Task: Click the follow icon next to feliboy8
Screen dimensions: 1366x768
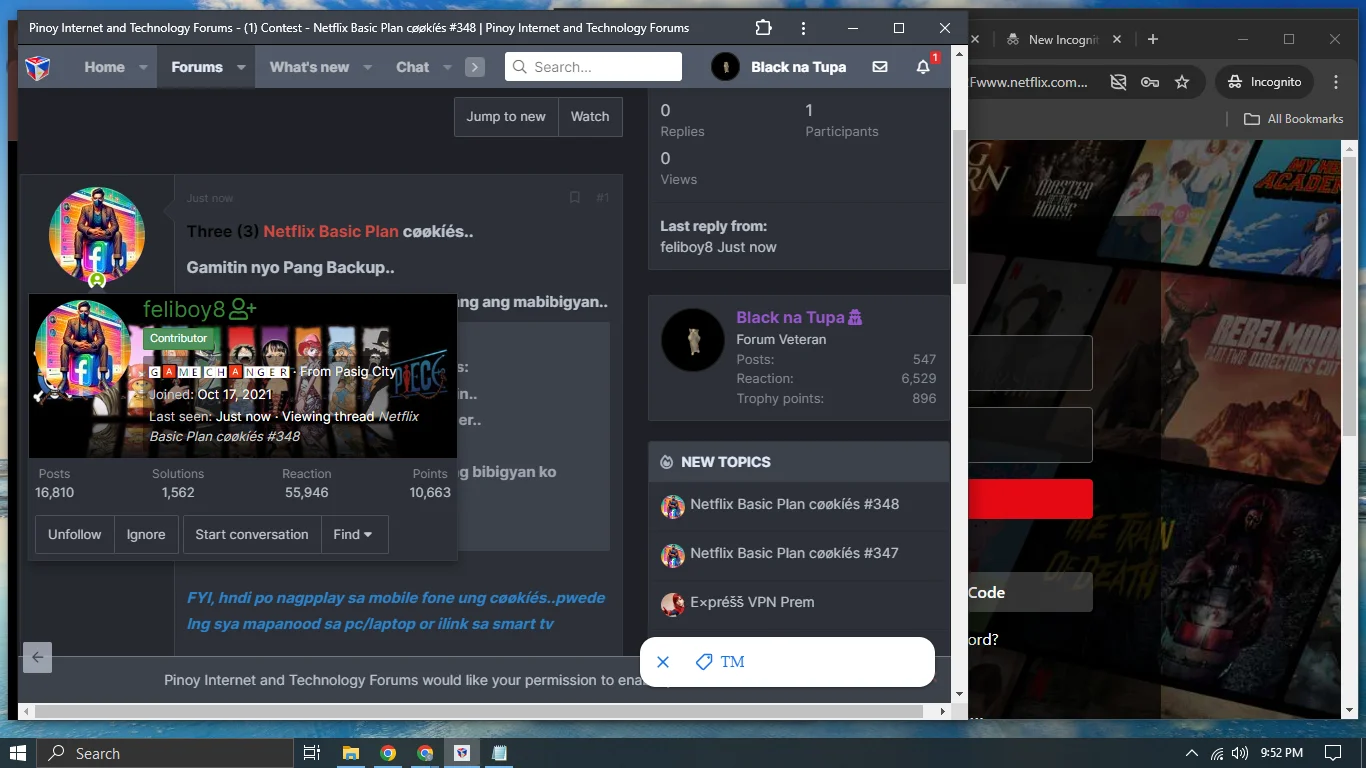Action: click(243, 309)
